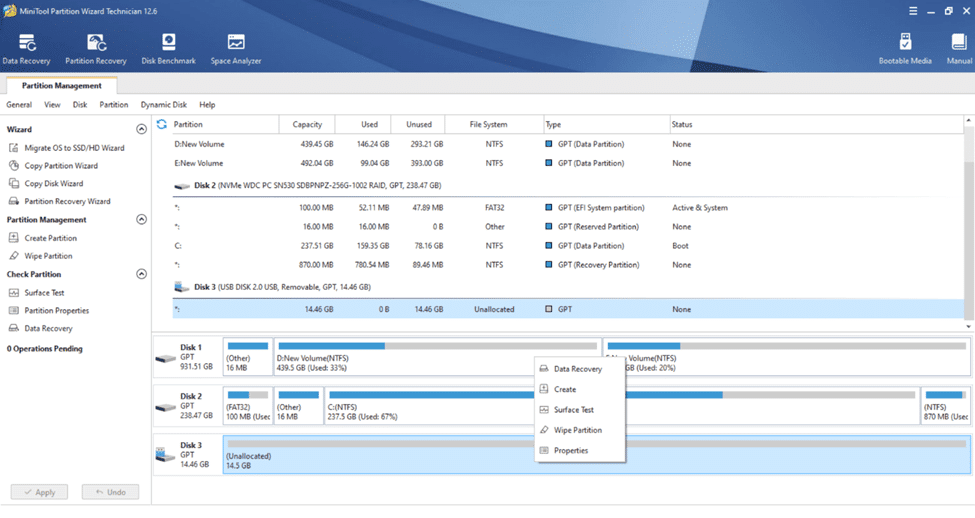Select the 14.46 GB Unallocated row
Image resolution: width=975 pixels, height=518 pixels.
[x=568, y=309]
